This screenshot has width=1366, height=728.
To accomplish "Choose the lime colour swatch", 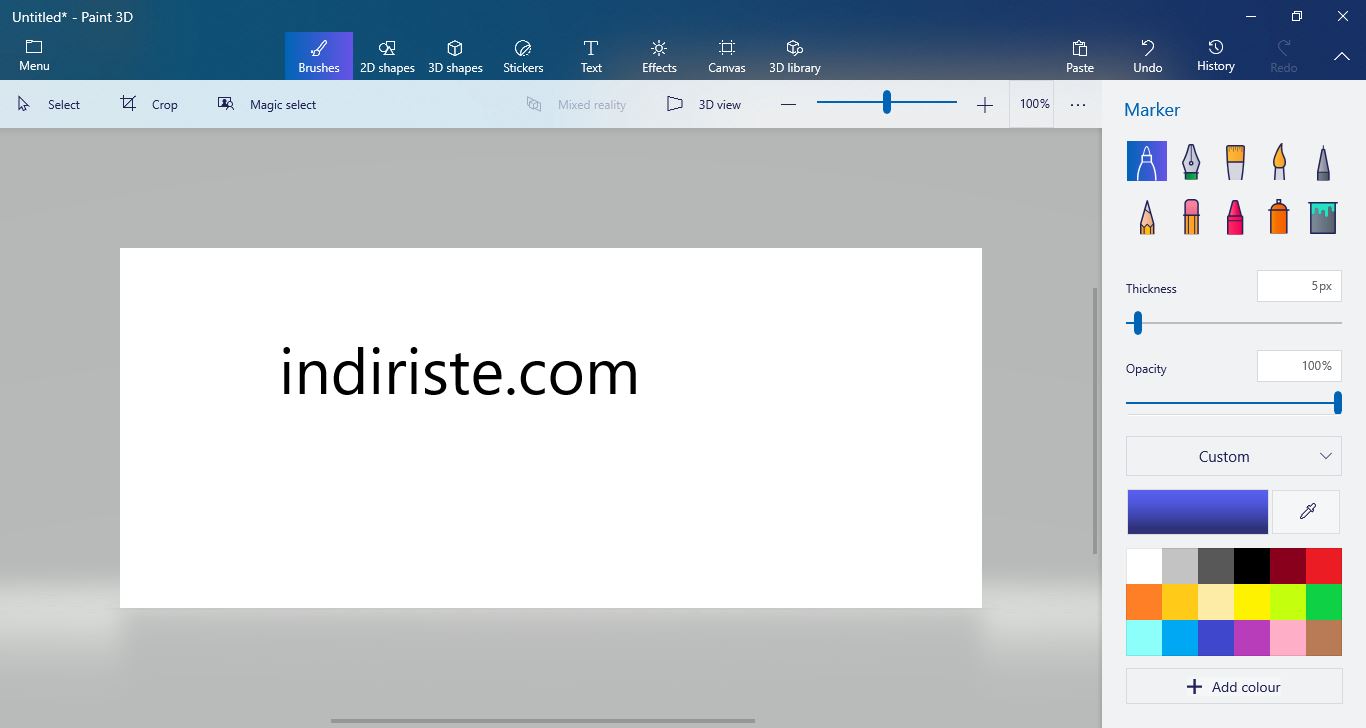I will point(1288,602).
